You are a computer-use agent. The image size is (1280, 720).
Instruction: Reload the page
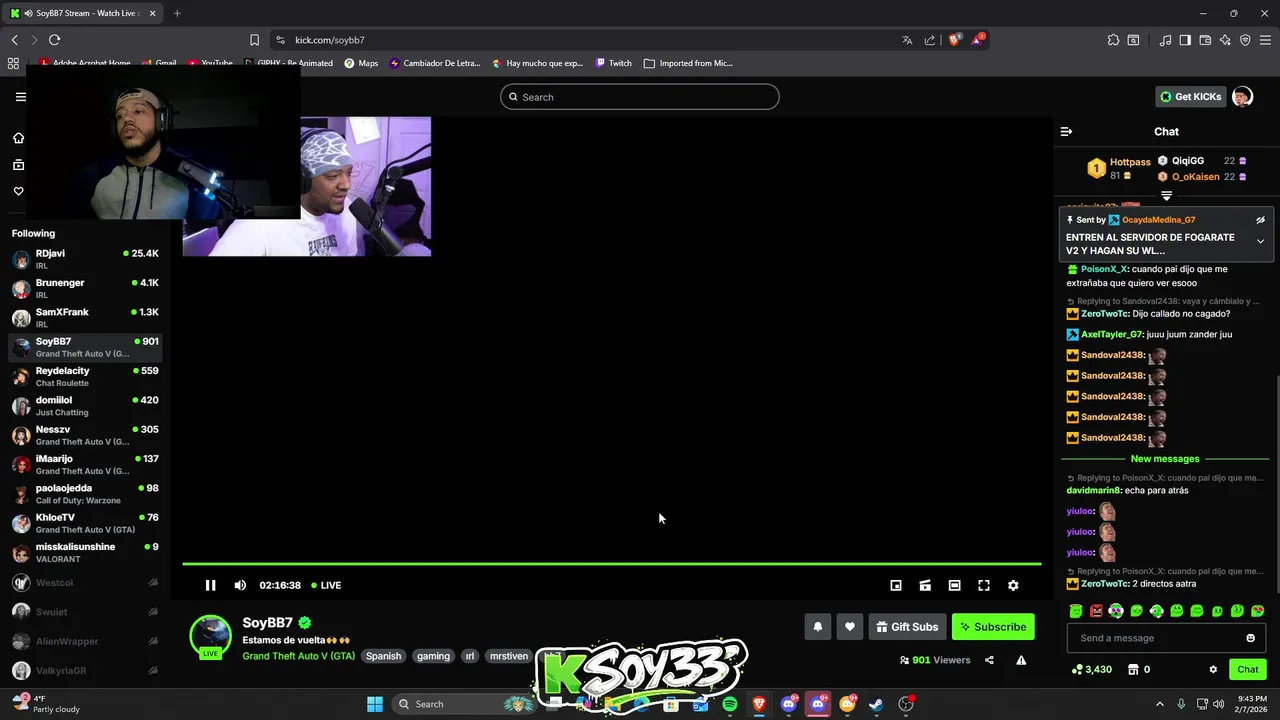click(x=54, y=40)
